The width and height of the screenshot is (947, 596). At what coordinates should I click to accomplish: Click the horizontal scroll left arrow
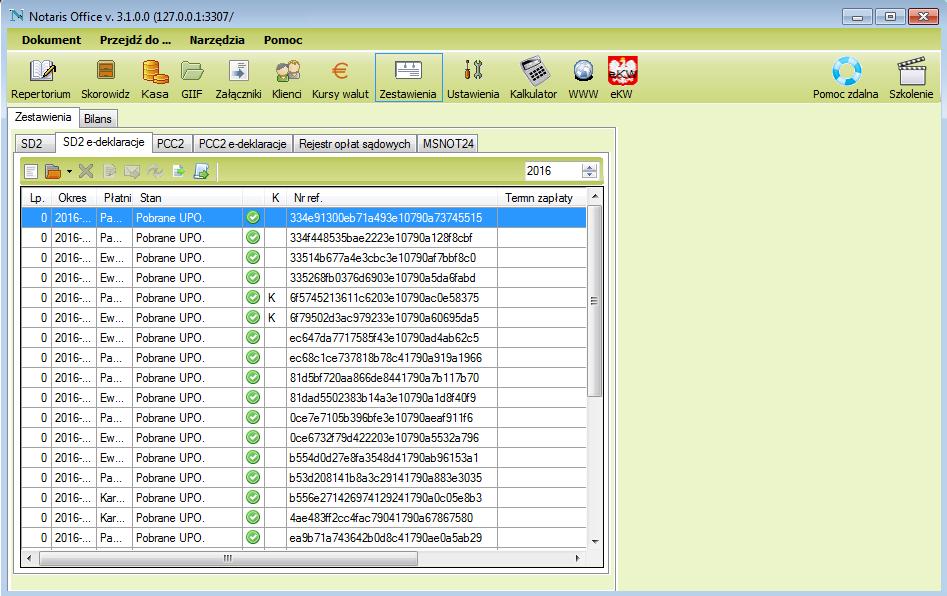[29, 558]
